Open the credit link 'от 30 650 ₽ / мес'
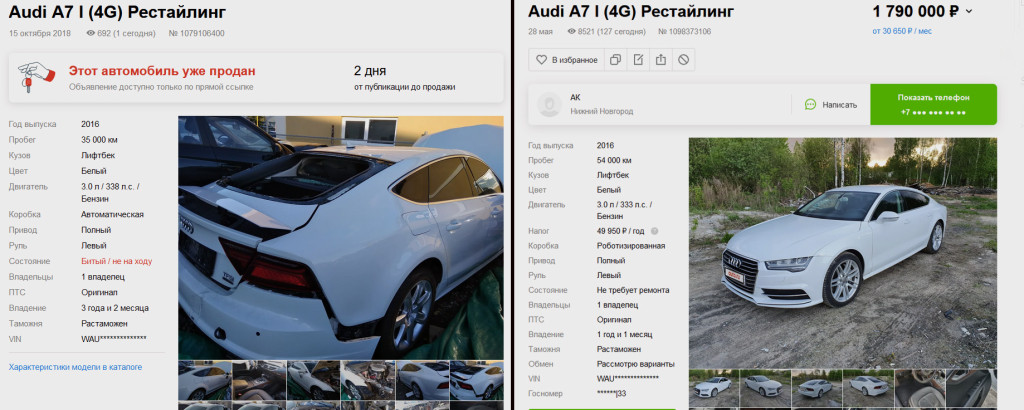Viewport: 1024px width, 410px height. pos(902,31)
